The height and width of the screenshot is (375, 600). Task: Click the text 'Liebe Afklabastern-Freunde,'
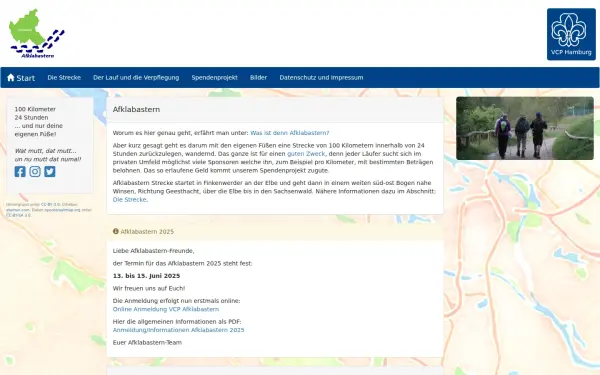[153, 251]
